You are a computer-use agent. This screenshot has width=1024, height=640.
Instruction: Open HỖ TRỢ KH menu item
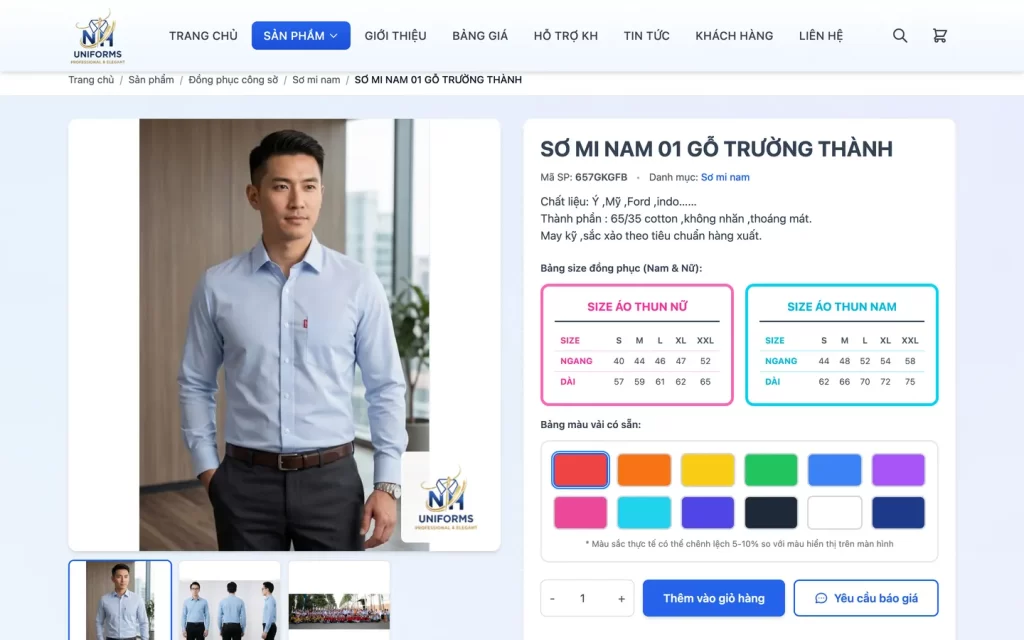(x=566, y=36)
